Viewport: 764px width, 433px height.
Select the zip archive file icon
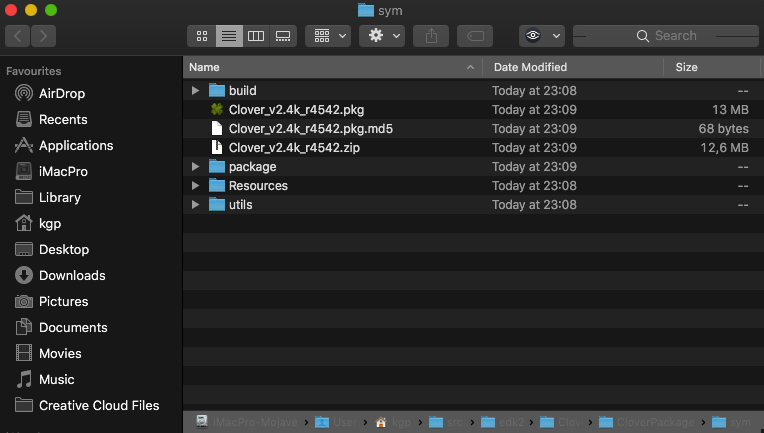pyautogui.click(x=217, y=148)
